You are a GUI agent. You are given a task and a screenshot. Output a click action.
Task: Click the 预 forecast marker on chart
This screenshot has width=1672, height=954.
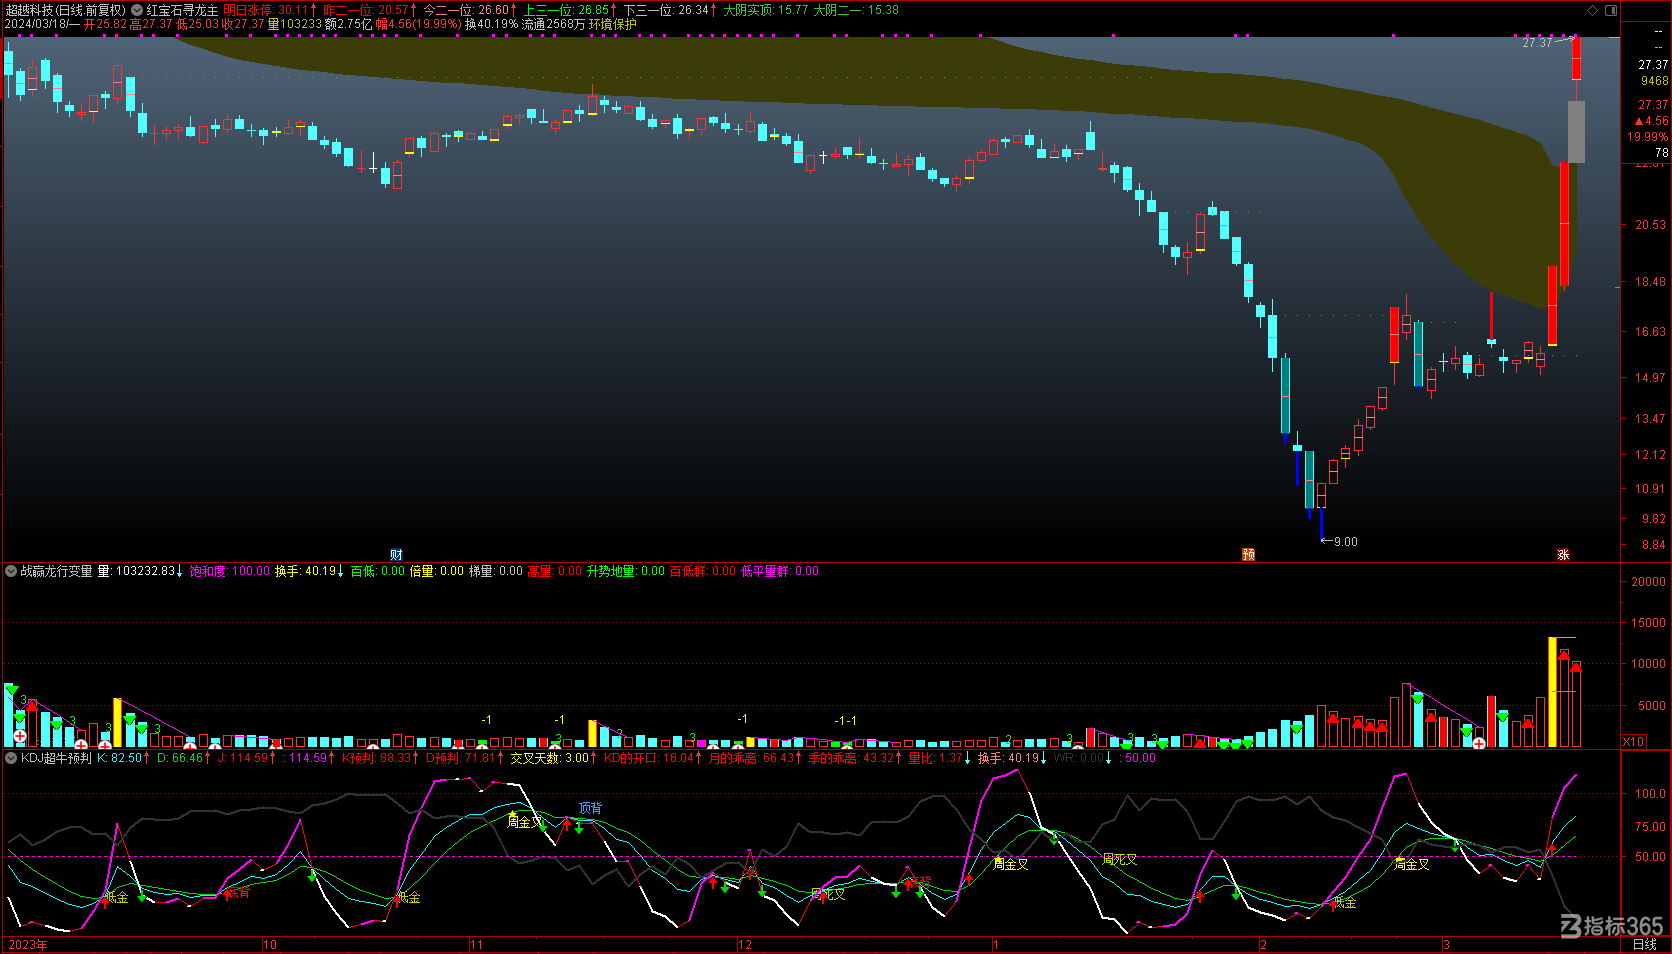click(x=1248, y=554)
